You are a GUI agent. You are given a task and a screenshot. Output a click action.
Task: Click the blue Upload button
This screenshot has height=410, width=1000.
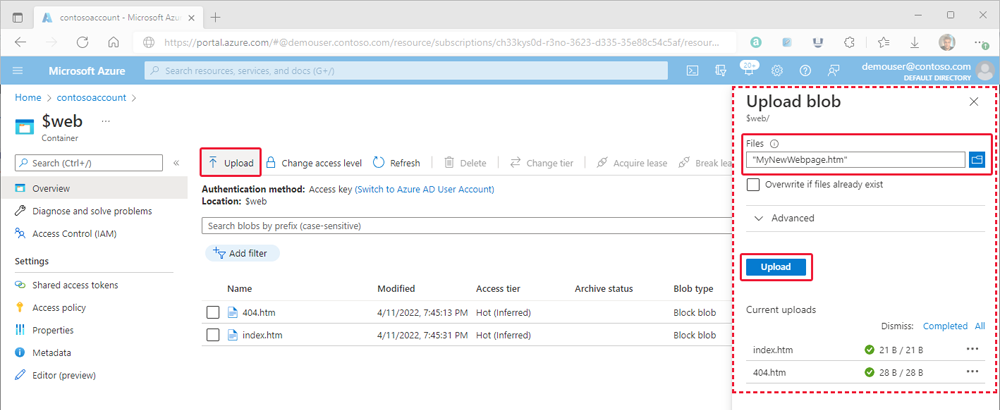tap(776, 267)
